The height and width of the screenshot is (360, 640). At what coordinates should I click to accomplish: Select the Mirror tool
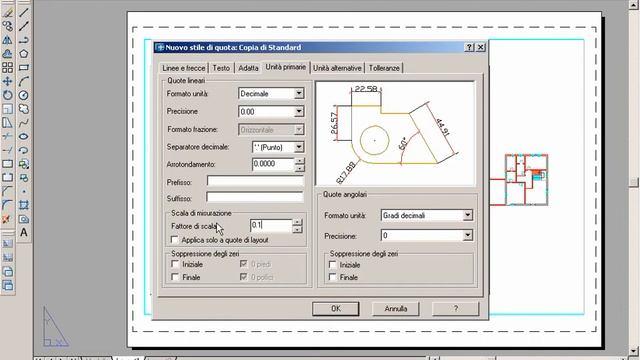7,40
